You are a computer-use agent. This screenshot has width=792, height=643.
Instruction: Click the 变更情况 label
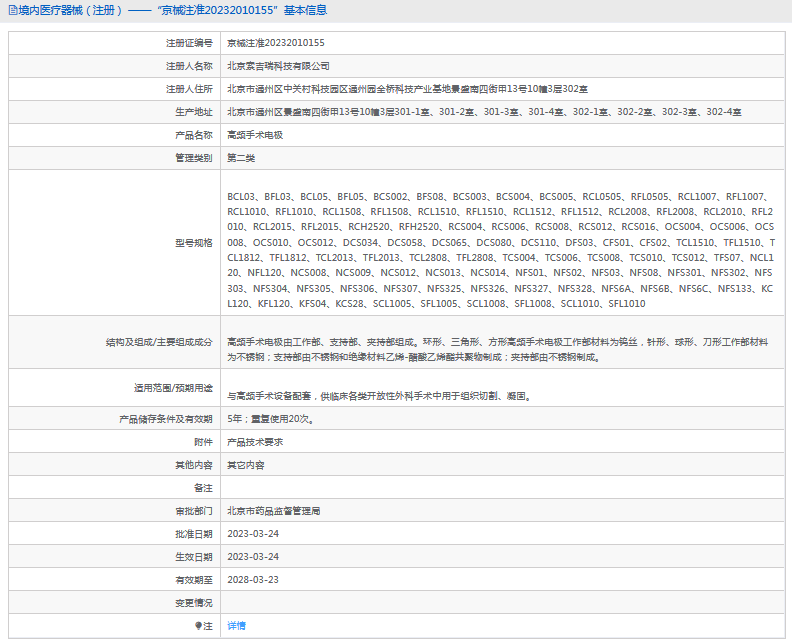pyautogui.click(x=194, y=603)
